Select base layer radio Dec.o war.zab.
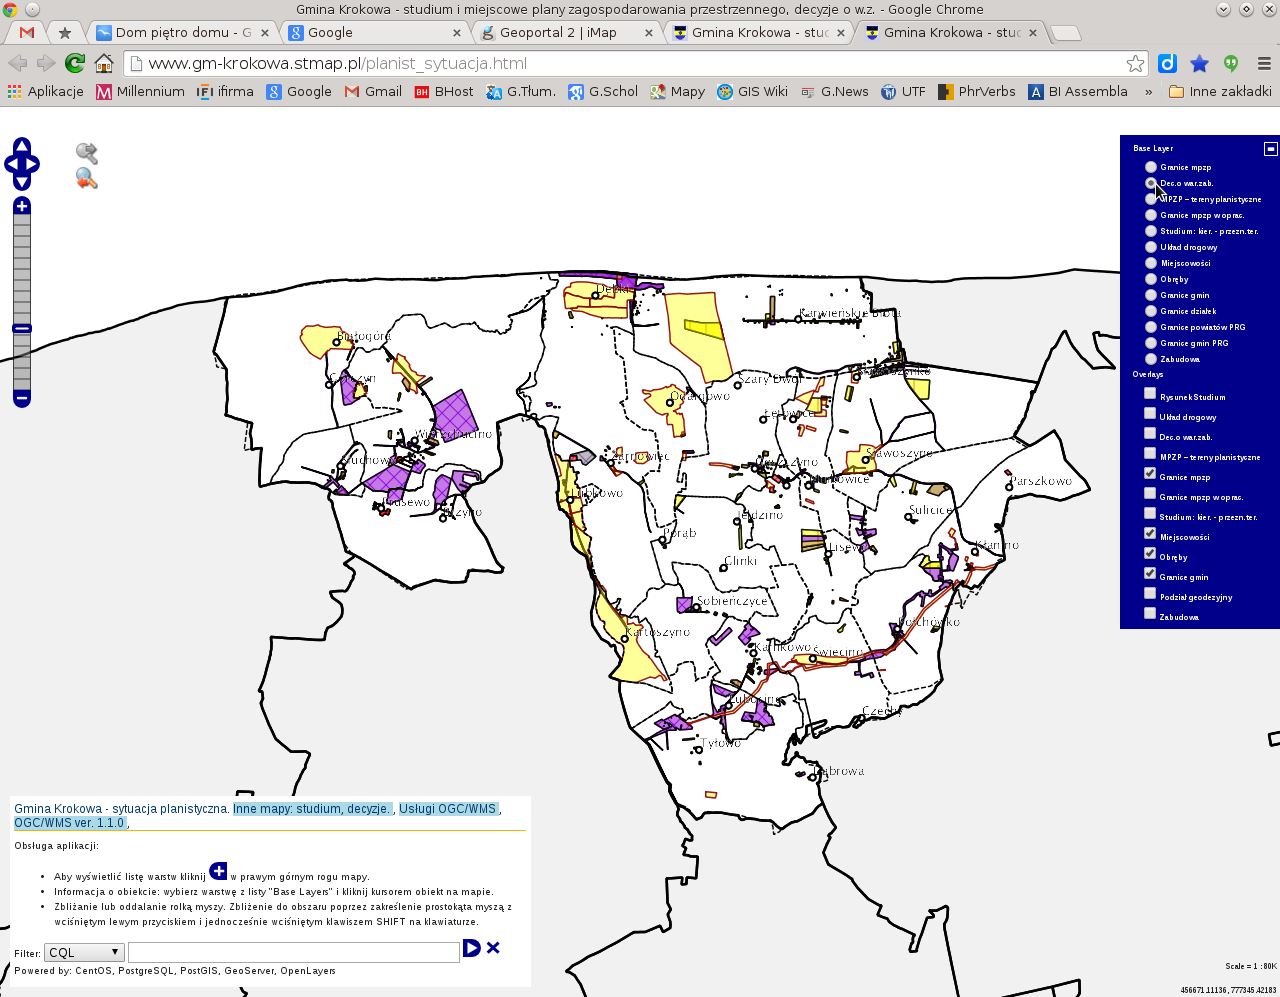 [1151, 183]
